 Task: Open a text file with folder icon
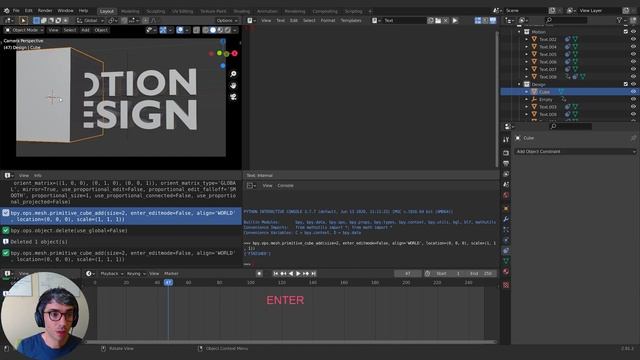[x=438, y=20]
